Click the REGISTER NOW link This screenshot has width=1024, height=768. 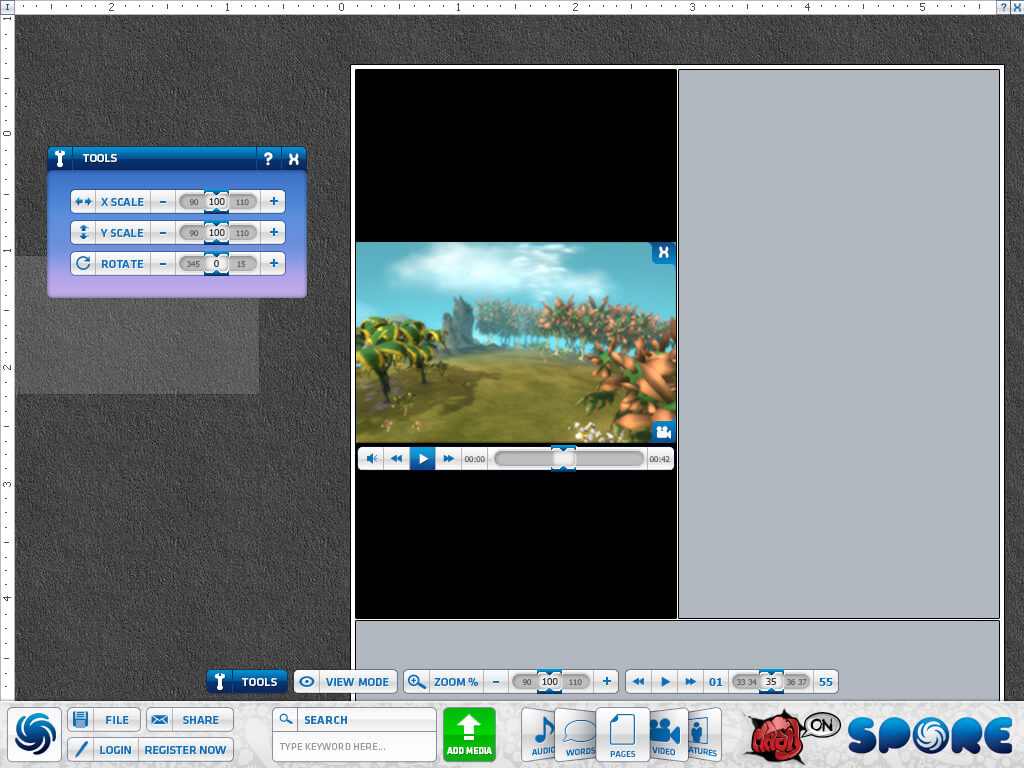[x=185, y=750]
